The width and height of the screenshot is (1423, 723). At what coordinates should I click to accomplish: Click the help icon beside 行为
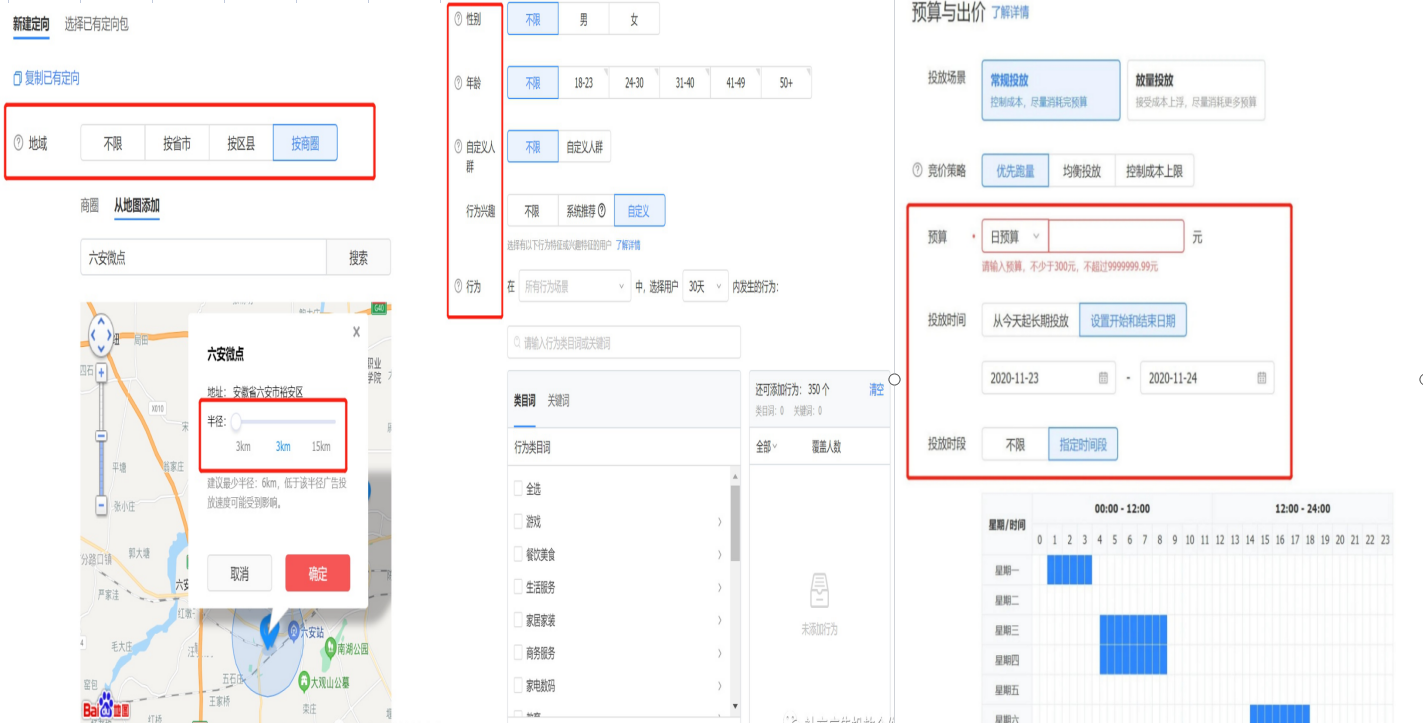coord(459,285)
